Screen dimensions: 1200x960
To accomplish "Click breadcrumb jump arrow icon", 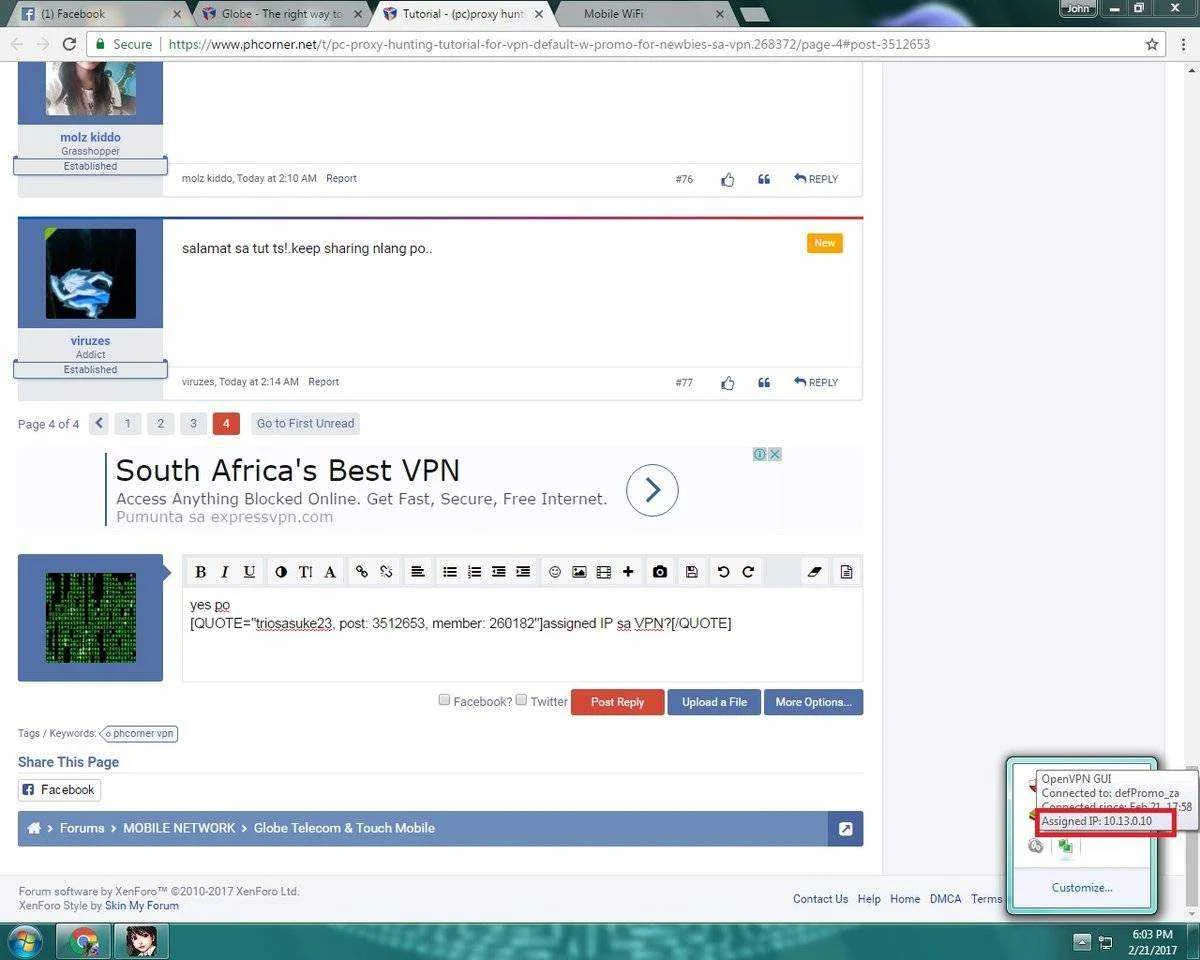I will click(845, 829).
